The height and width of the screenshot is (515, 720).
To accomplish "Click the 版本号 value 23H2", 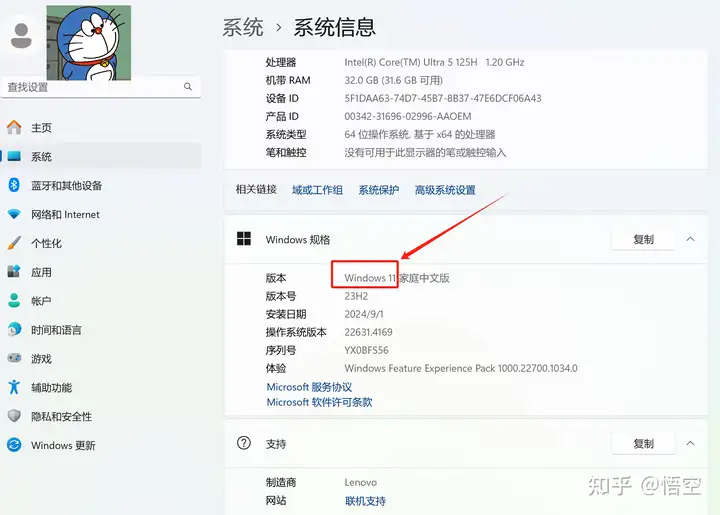I will 356,296.
